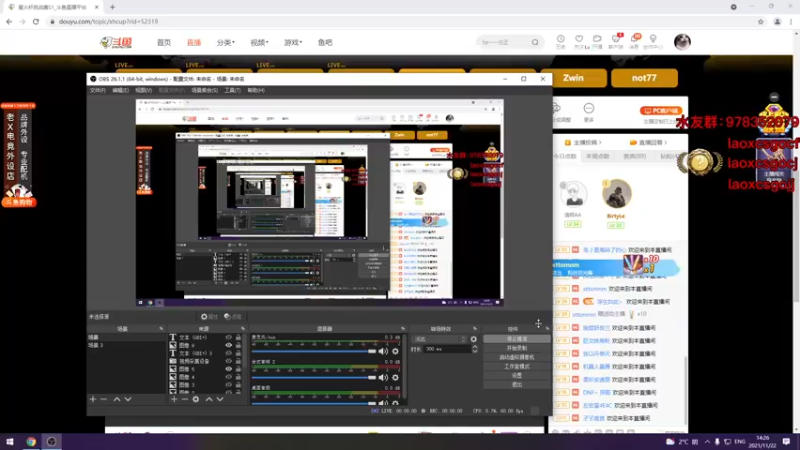Open the 帮助(H) menu in OBS

pos(256,90)
